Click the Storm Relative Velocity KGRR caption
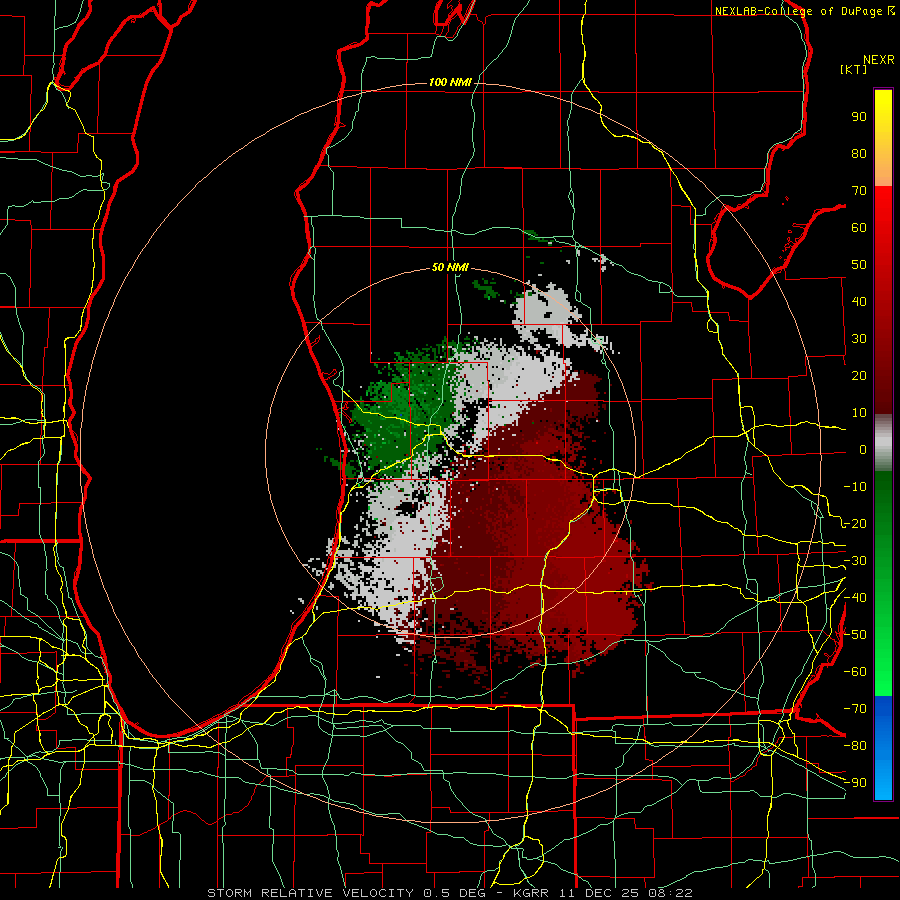This screenshot has width=900, height=900. click(x=450, y=893)
